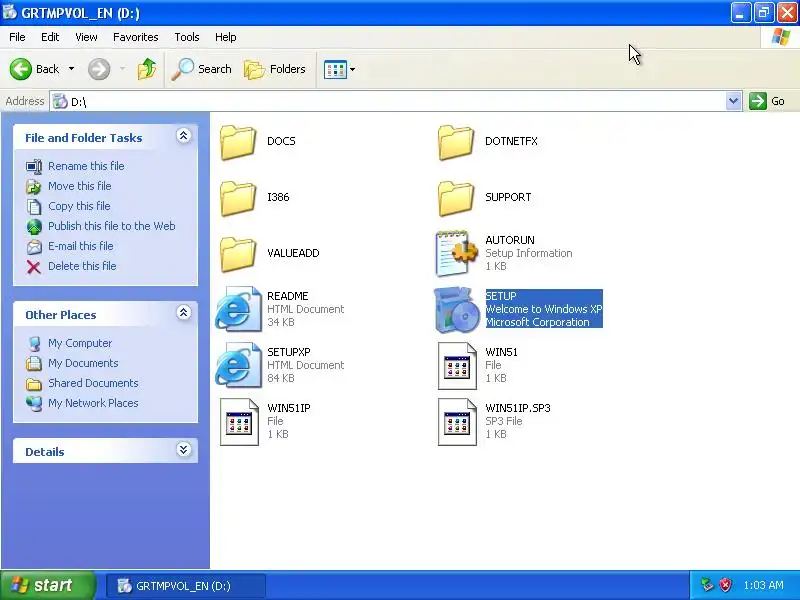
Task: Select the DOCS folder icon
Action: 238,142
